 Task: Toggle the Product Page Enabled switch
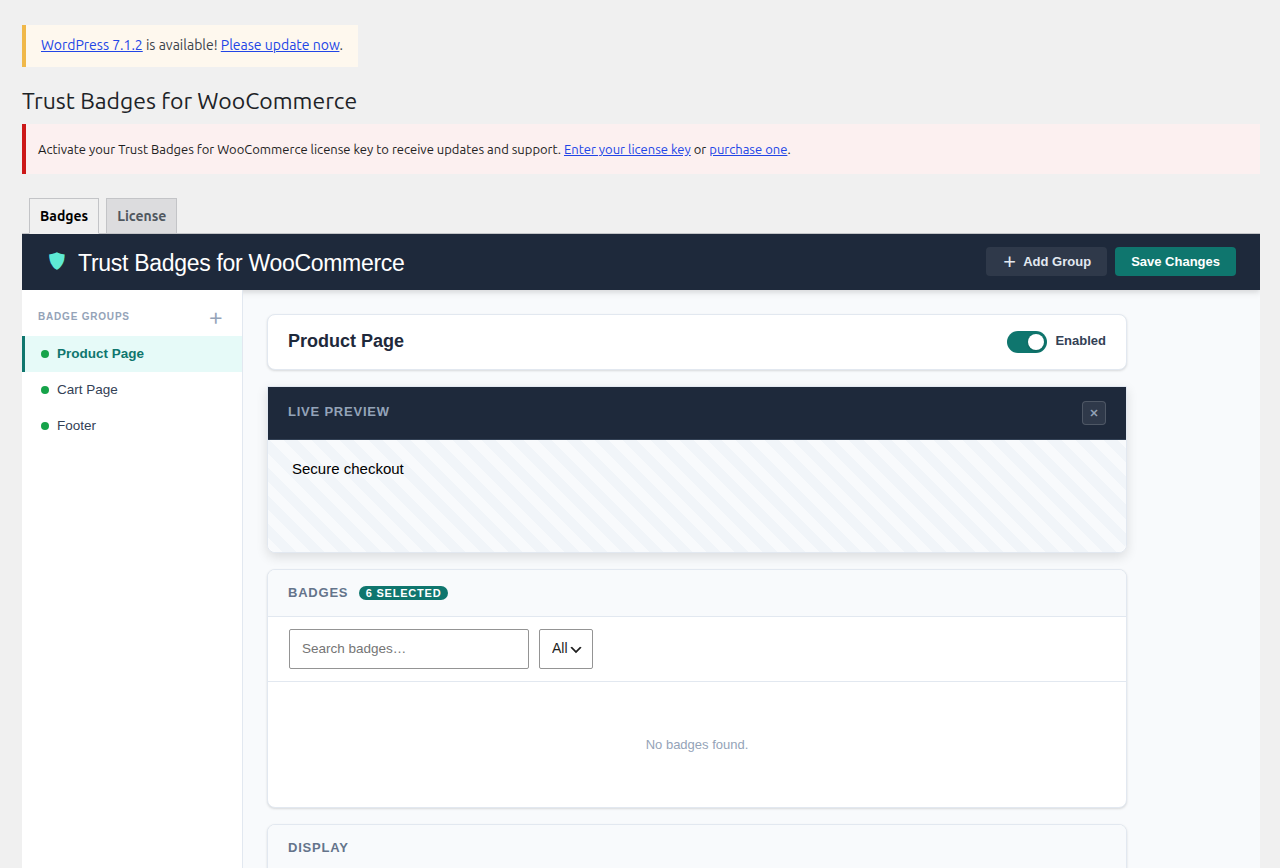pos(1027,341)
